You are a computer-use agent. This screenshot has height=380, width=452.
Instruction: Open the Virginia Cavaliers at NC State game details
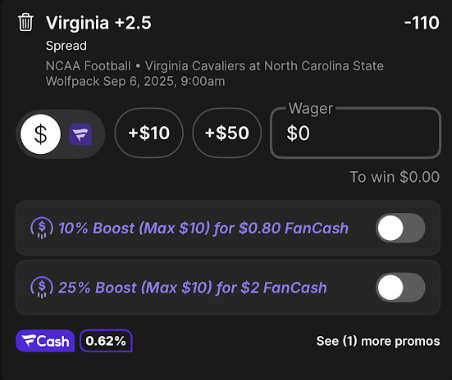[215, 73]
